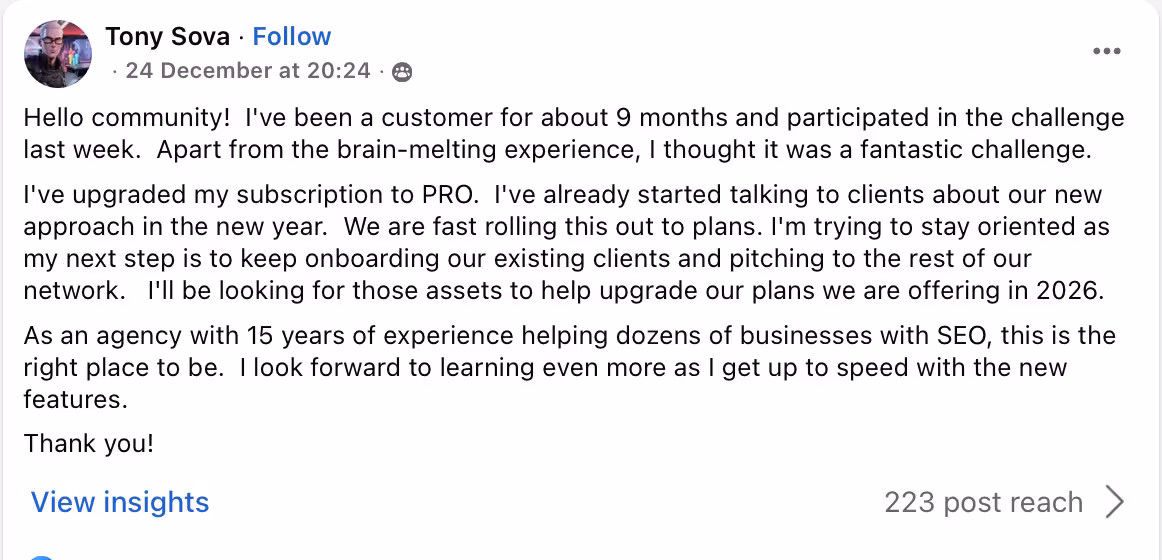Click the "Thank you!" closing line
This screenshot has height=560, width=1162.
point(89,443)
